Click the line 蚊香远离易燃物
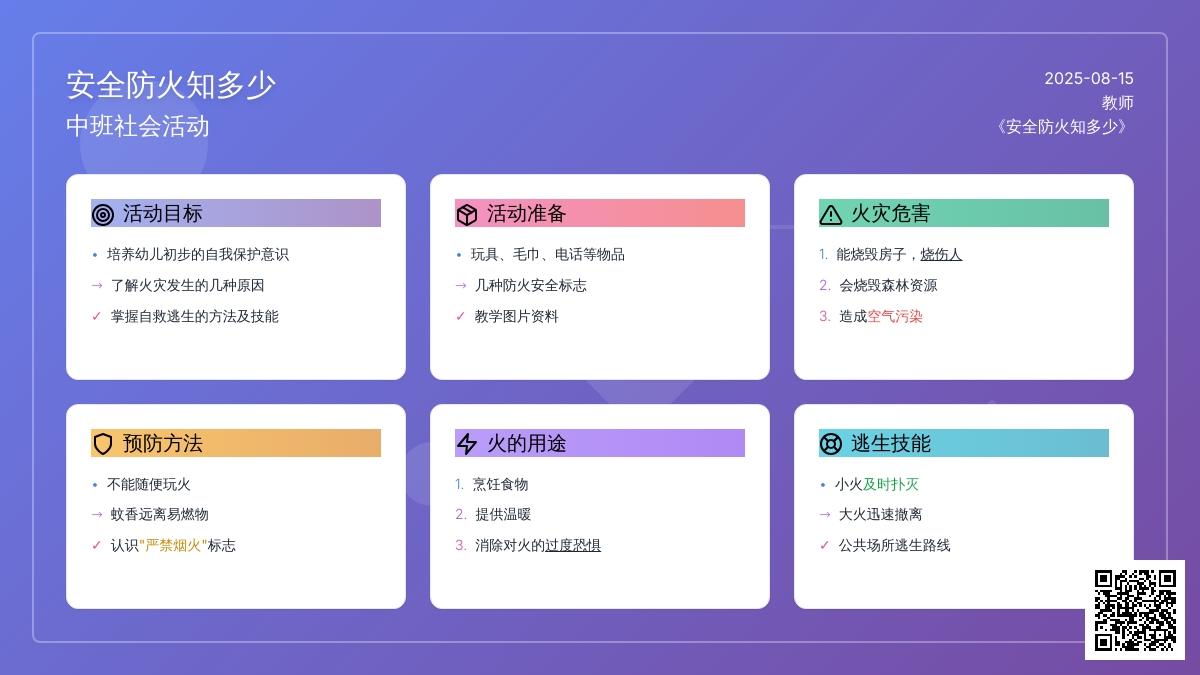 pos(160,514)
